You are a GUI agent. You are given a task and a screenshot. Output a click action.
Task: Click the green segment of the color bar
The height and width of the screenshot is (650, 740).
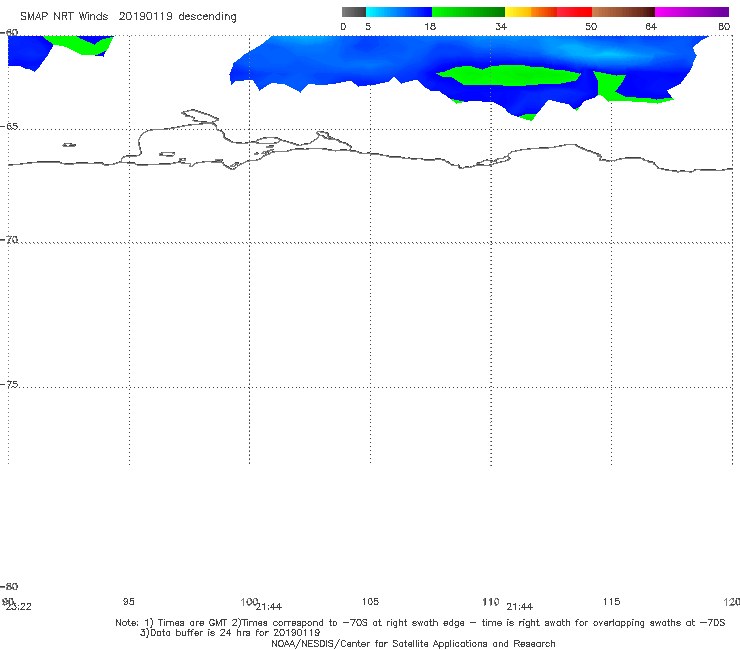tap(468, 12)
